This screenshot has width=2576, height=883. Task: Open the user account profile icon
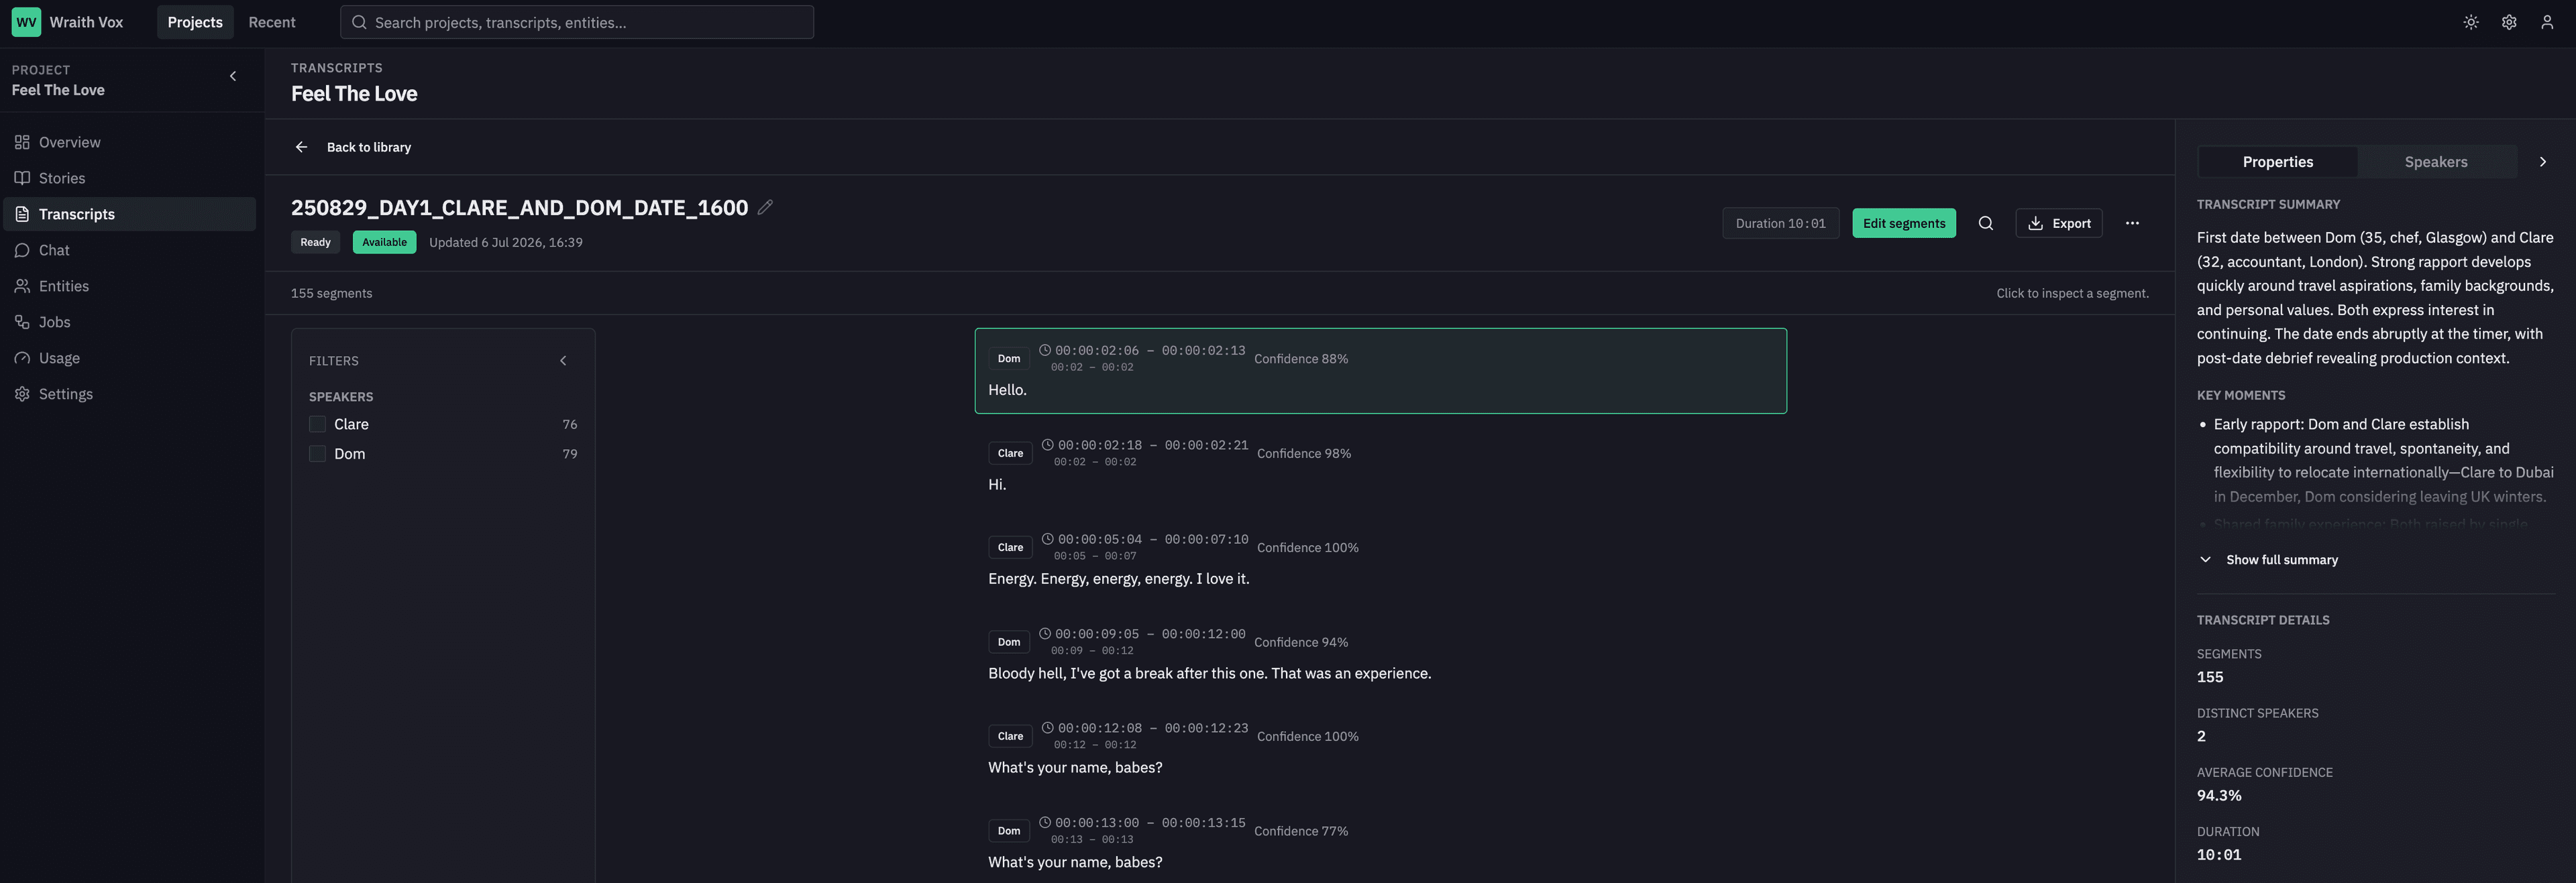pos(2547,22)
